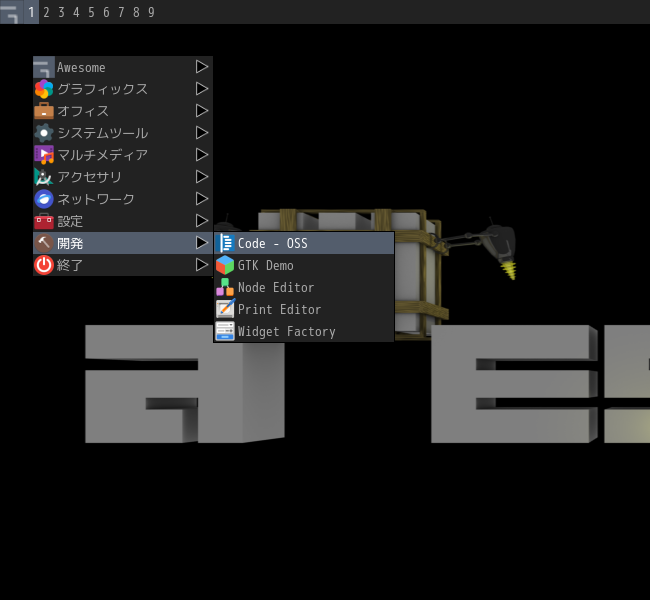Click the Node Editor icon
The width and height of the screenshot is (650, 600).
point(225,287)
